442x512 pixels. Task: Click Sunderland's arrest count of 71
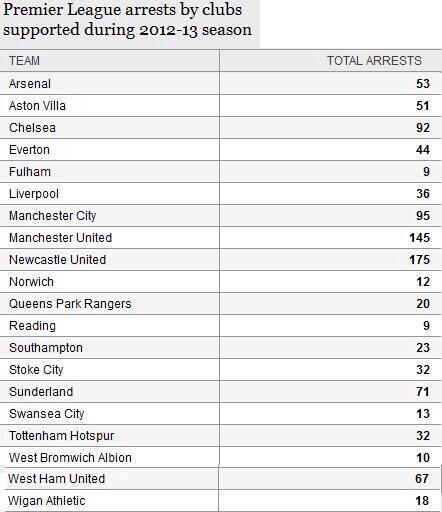(x=423, y=392)
